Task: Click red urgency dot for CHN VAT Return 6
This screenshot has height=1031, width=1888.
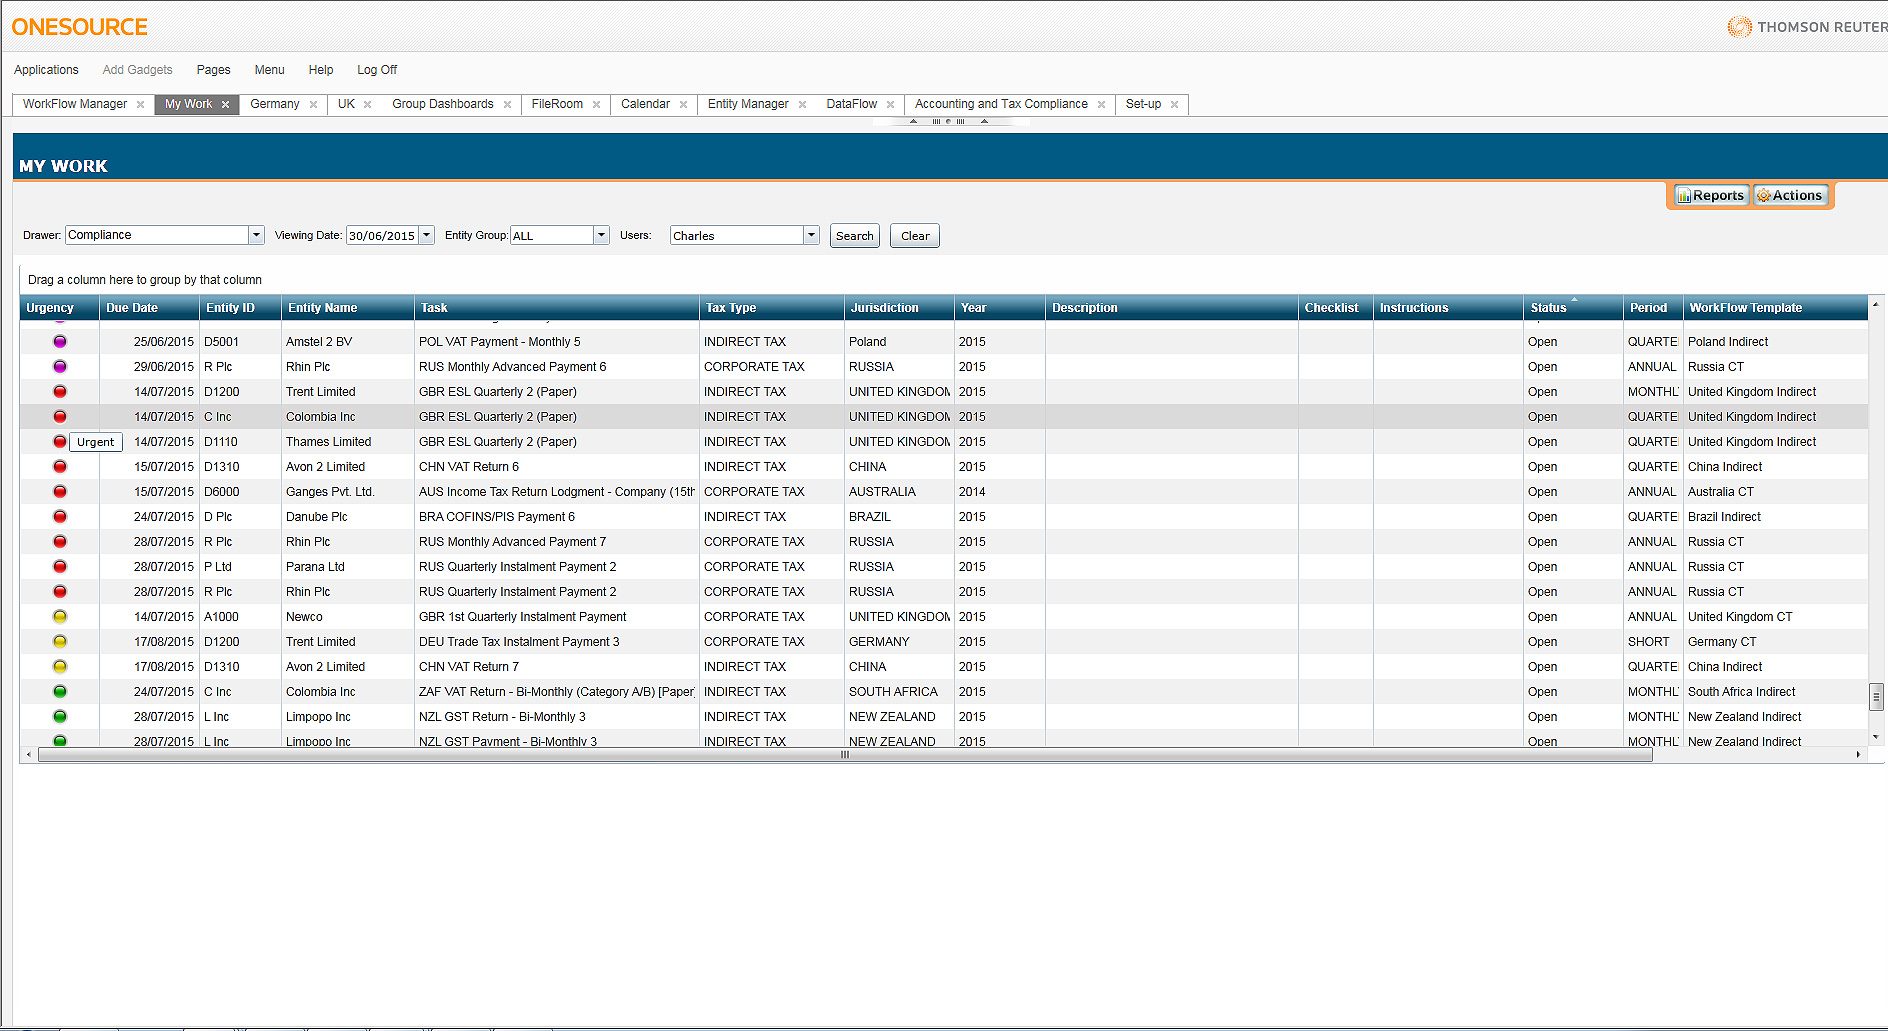Action: point(60,467)
